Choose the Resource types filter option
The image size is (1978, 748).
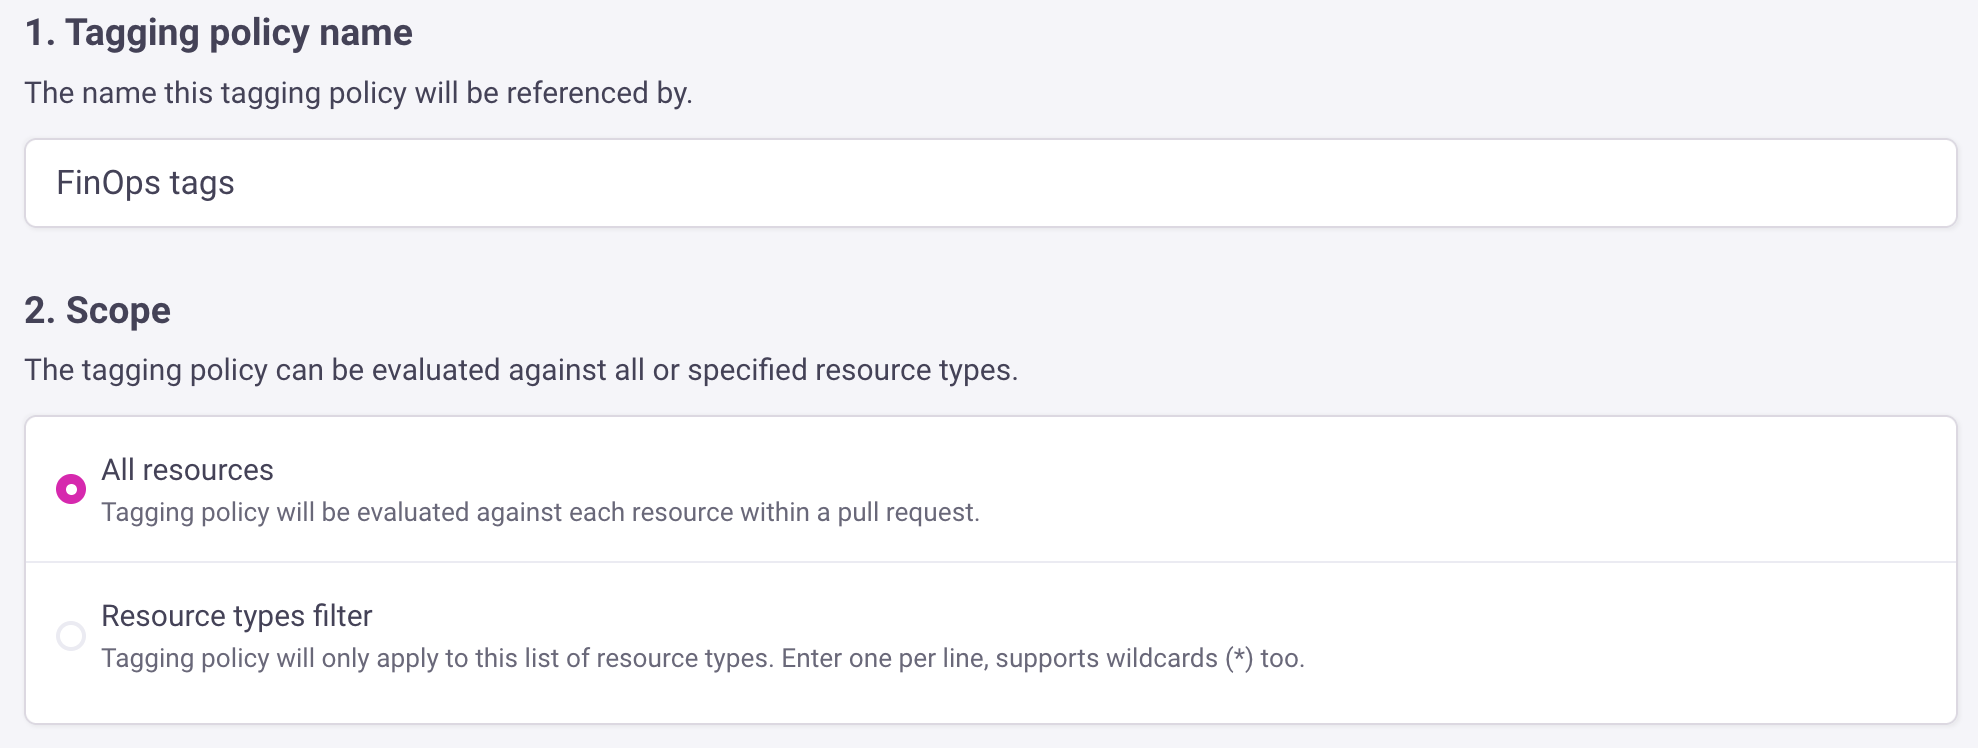(69, 635)
